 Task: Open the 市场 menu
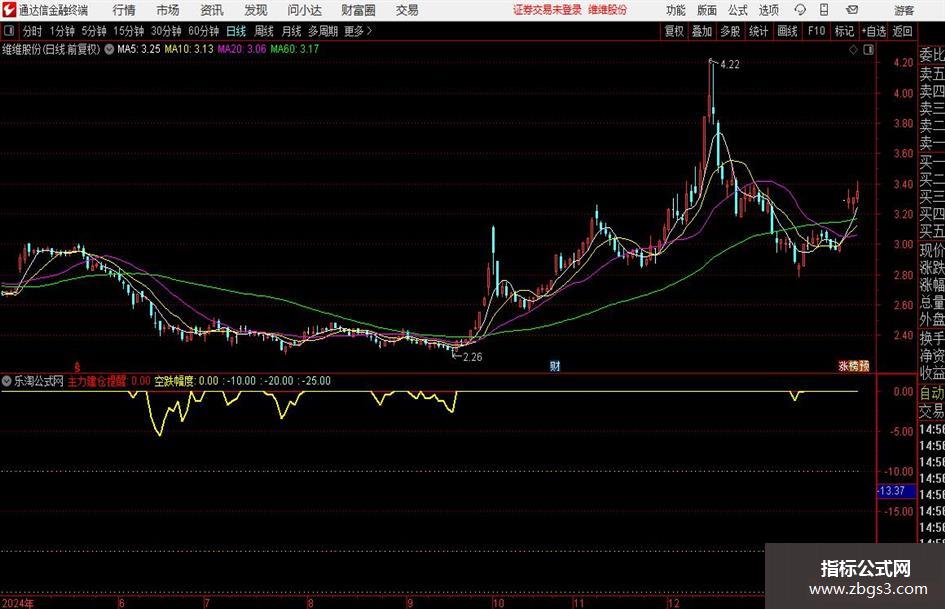tap(168, 10)
